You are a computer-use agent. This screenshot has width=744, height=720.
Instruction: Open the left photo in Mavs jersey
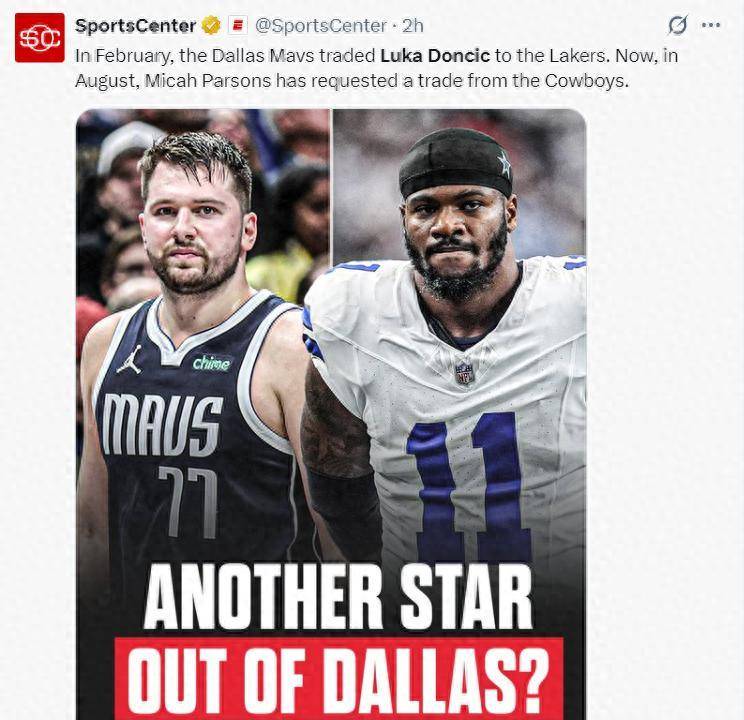tap(203, 413)
